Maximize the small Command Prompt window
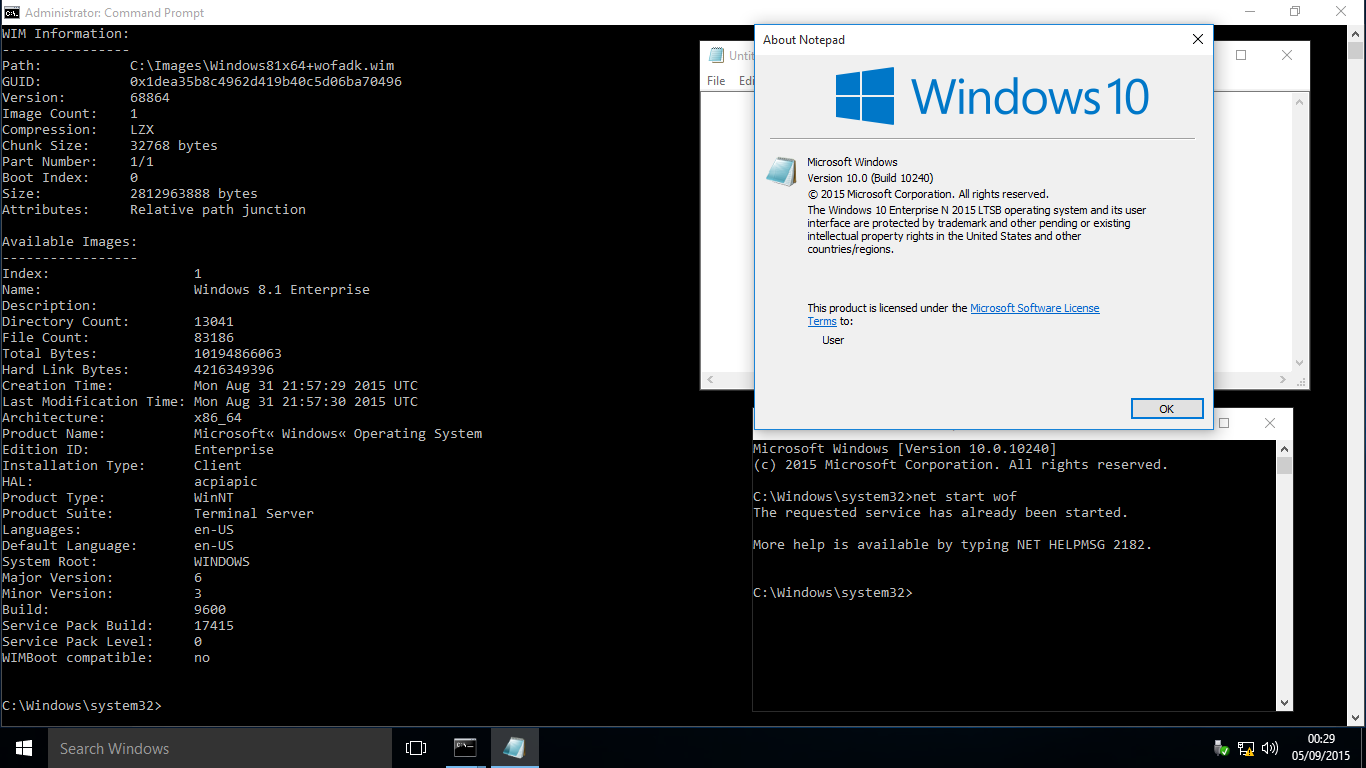 click(x=1224, y=423)
